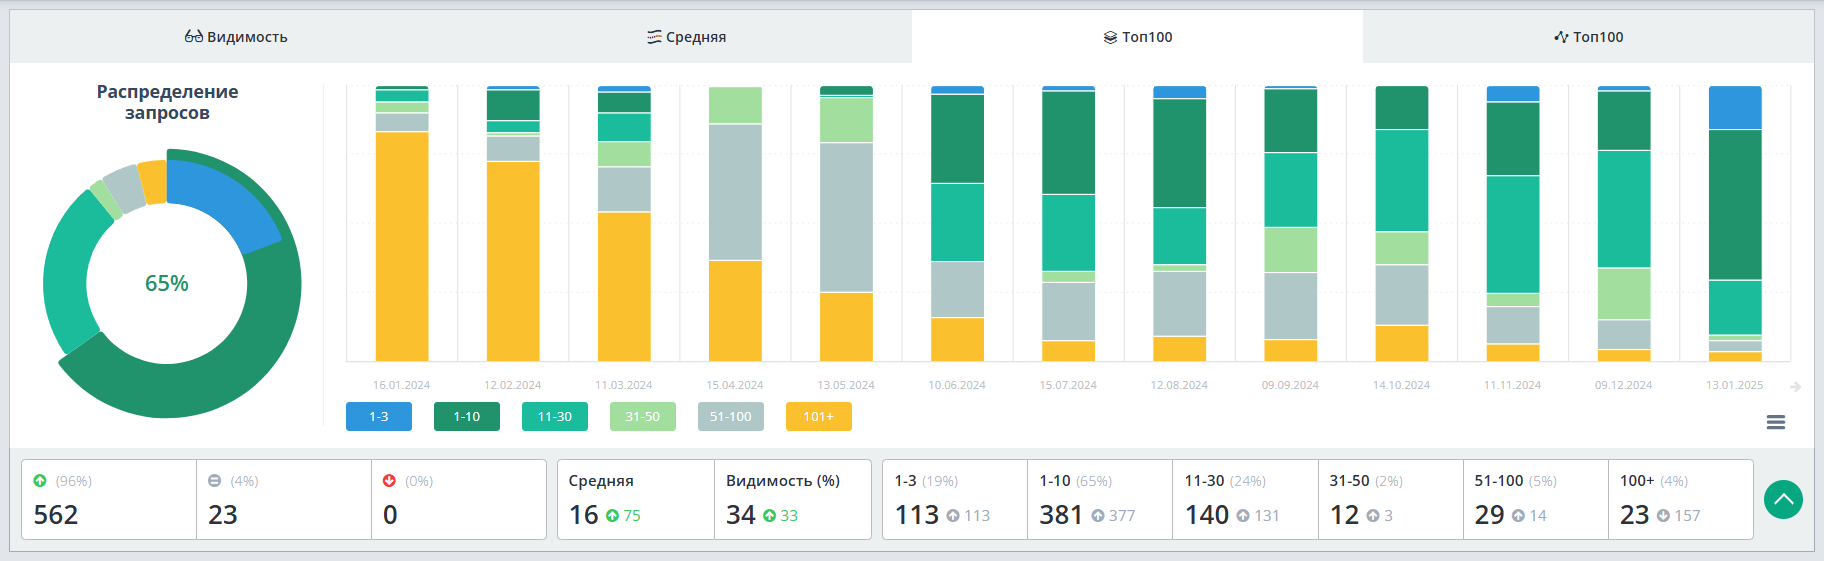Click the 51-100 stat value 29
The height and width of the screenshot is (561, 1824).
[x=1490, y=515]
